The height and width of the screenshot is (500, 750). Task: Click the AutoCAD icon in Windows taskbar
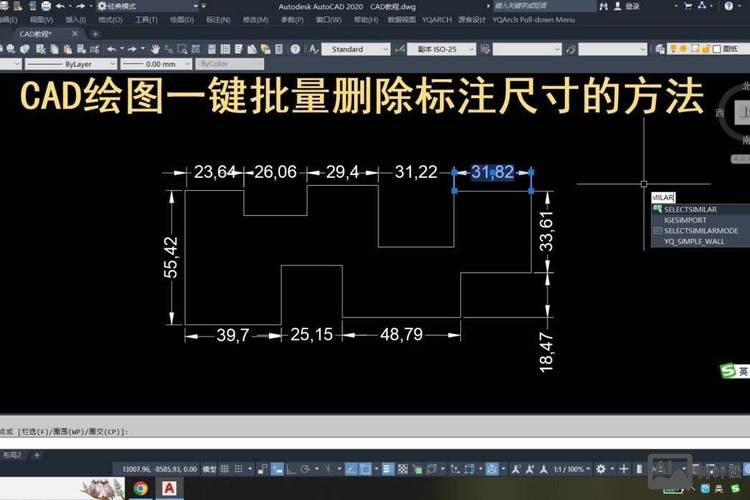[169, 488]
